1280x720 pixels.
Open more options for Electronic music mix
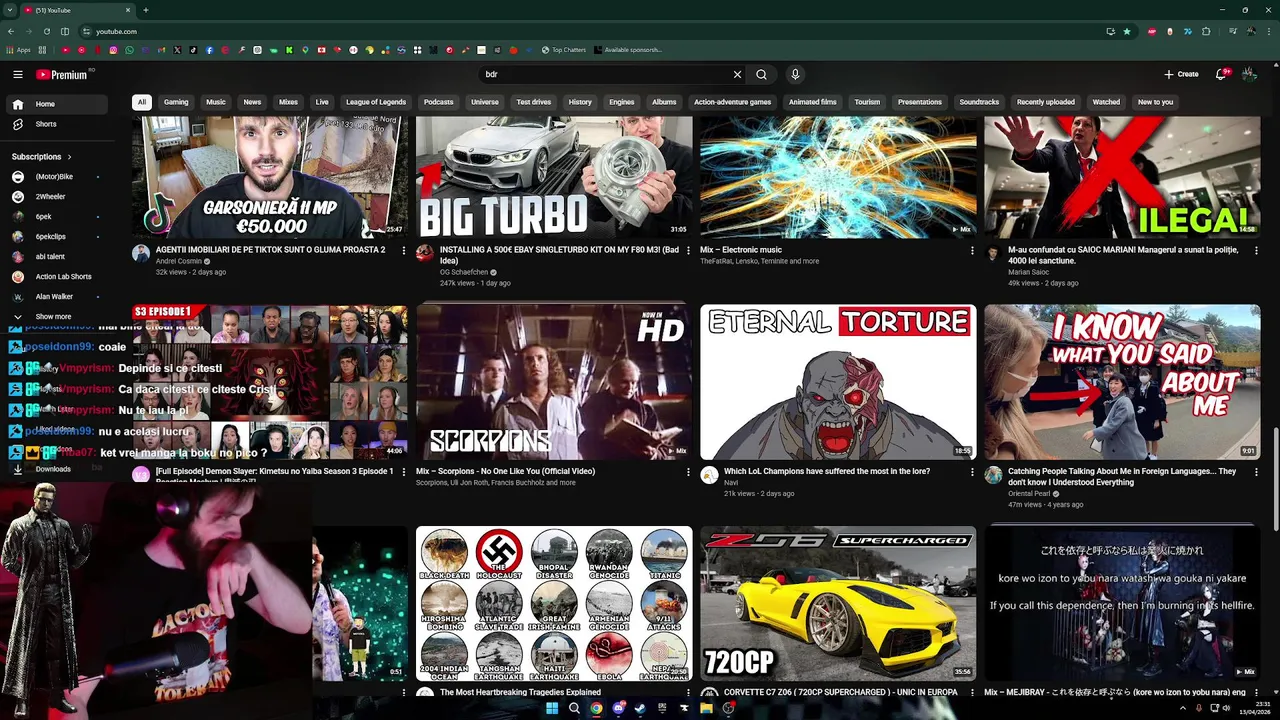click(x=972, y=251)
